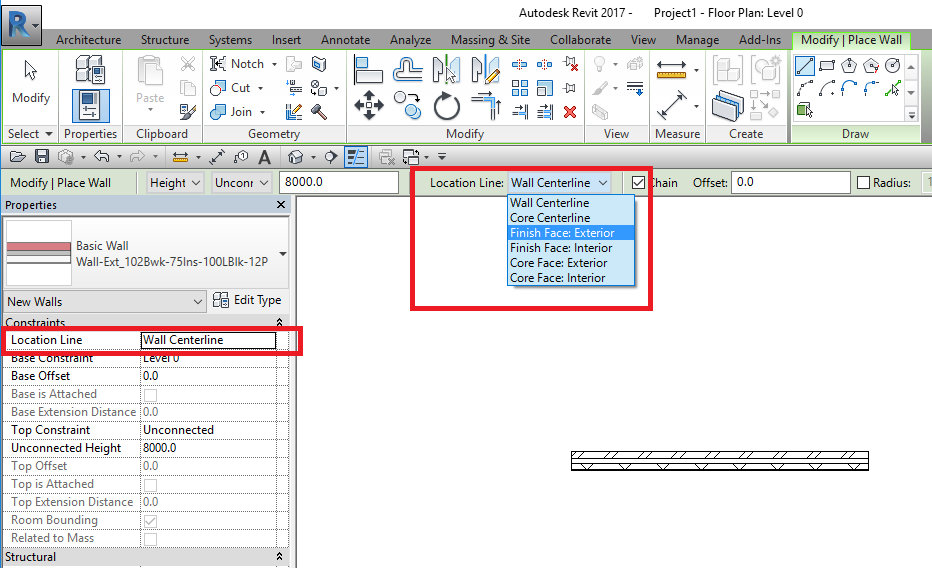Open the Architecture ribbon tab

point(89,40)
